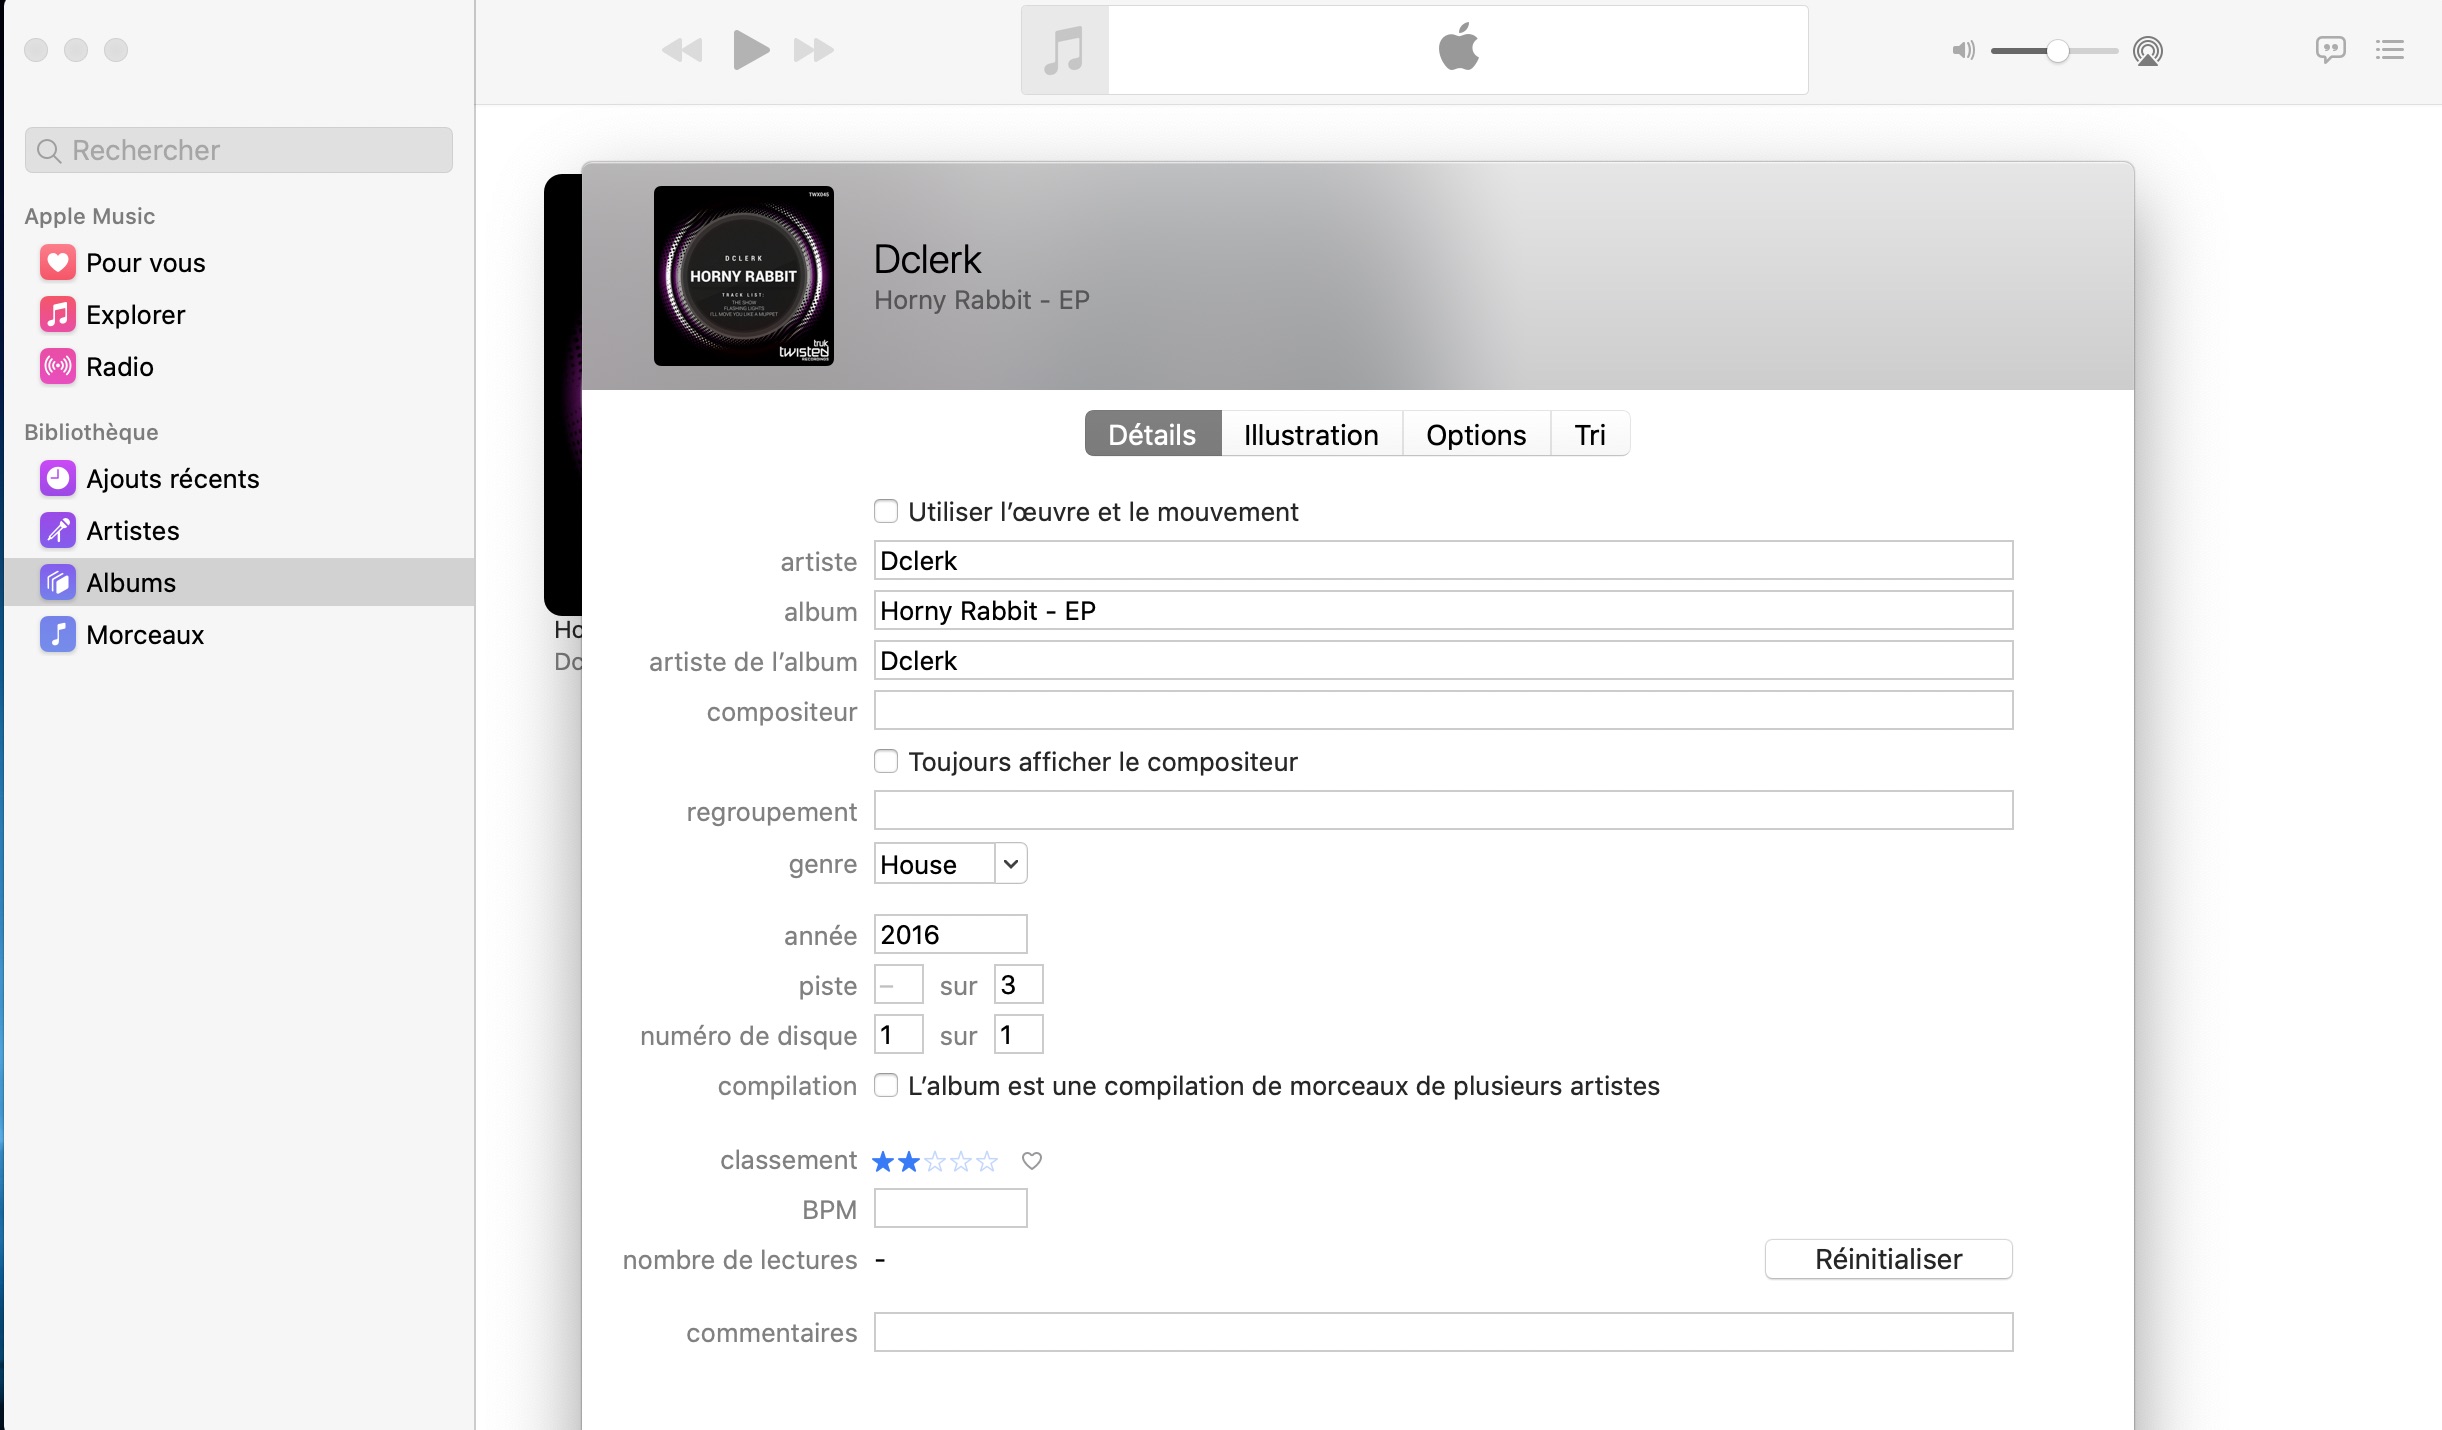Open the AirPlay output icon
The height and width of the screenshot is (1430, 2442).
click(2147, 50)
